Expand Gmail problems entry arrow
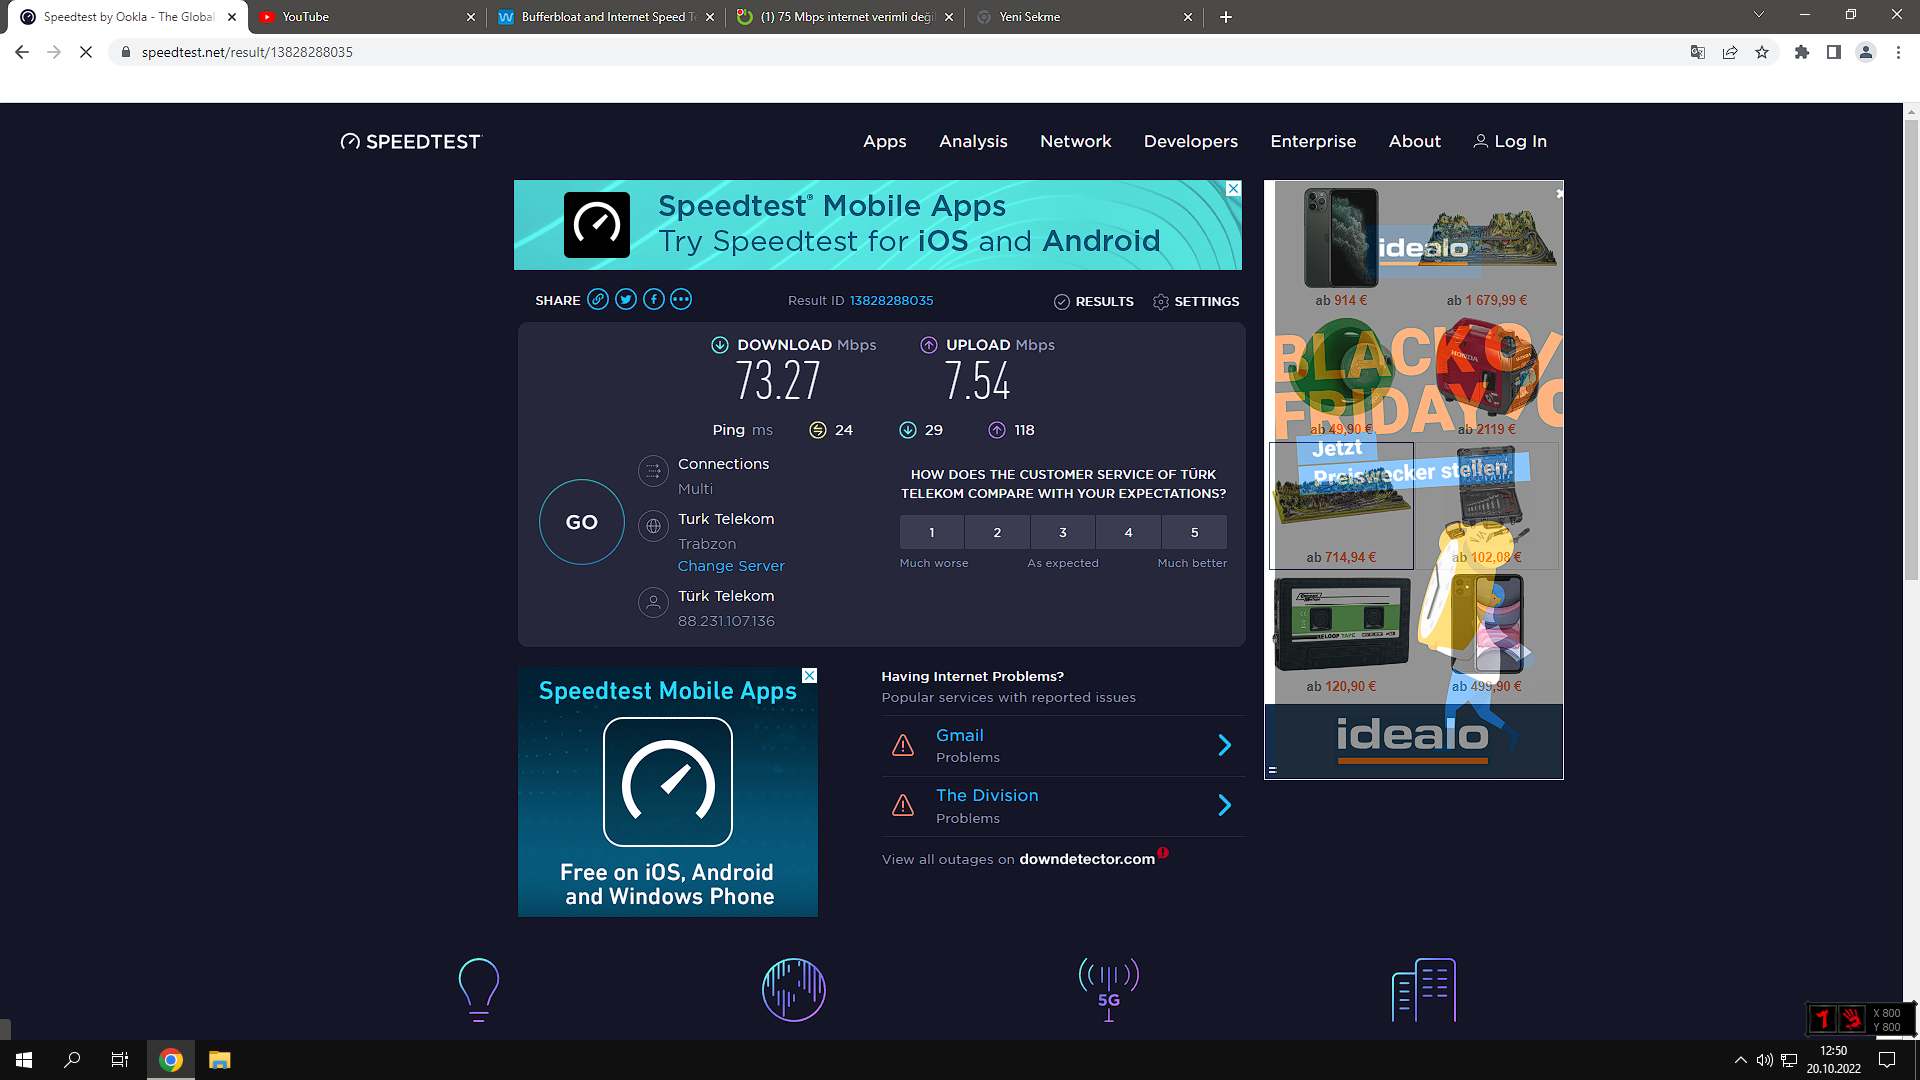The height and width of the screenshot is (1080, 1920). pyautogui.click(x=1224, y=745)
